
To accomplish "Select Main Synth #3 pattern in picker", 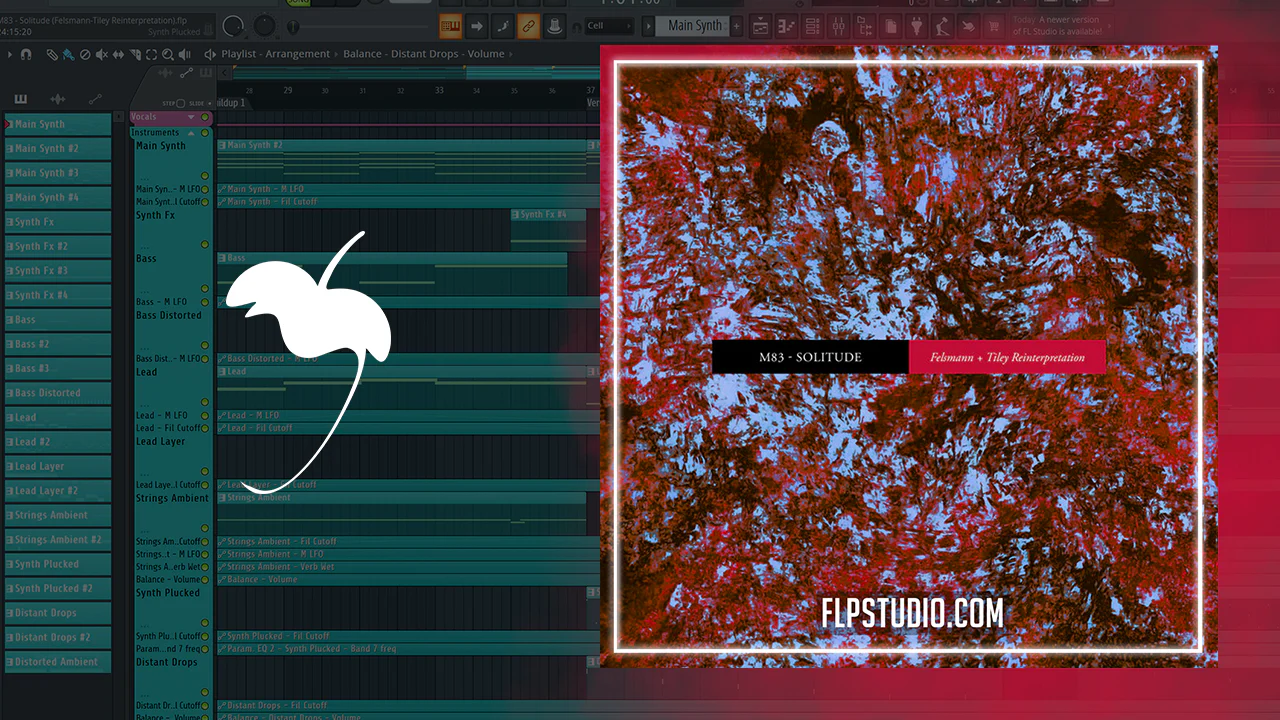I will [x=58, y=173].
